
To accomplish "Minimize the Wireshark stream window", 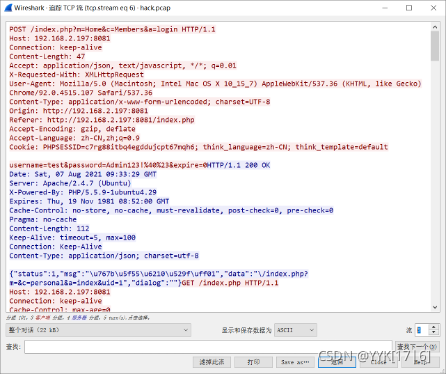I will 385,8.
